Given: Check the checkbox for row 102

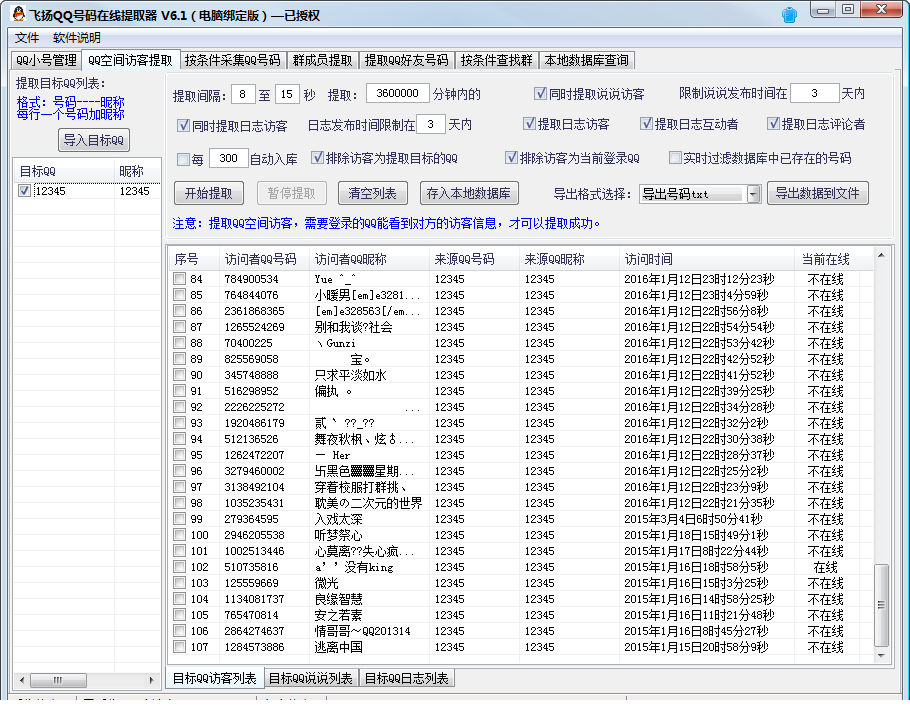Looking at the screenshot, I should click(179, 567).
